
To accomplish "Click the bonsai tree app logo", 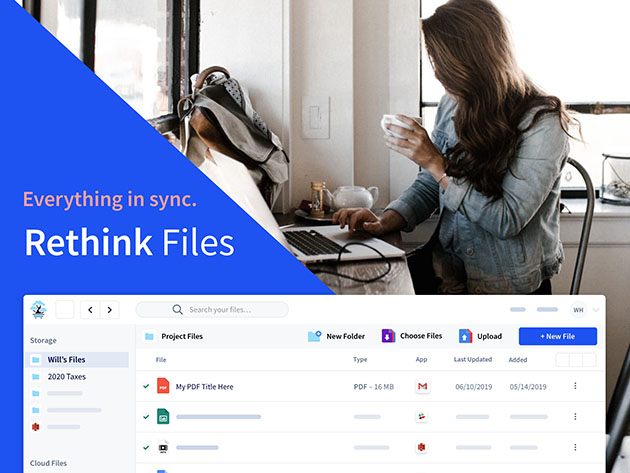I will 39,310.
